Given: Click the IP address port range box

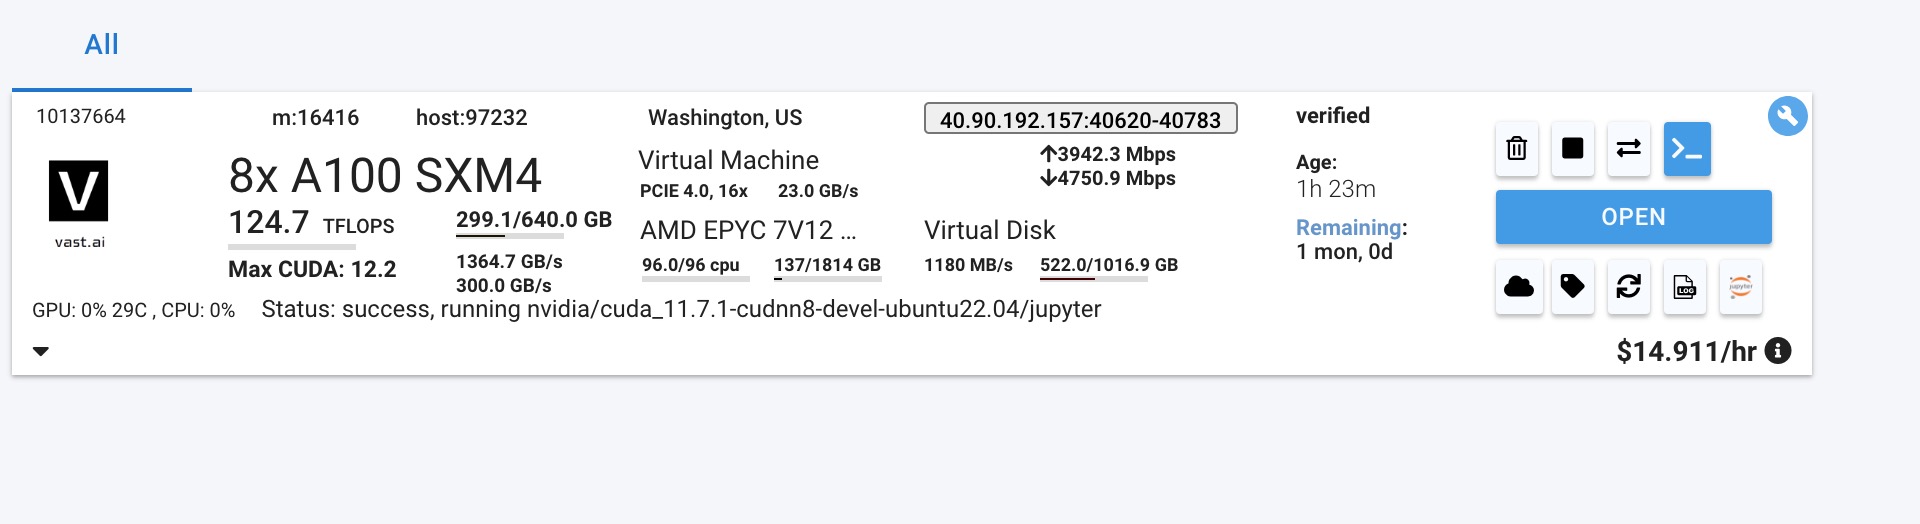Looking at the screenshot, I should pos(1081,119).
